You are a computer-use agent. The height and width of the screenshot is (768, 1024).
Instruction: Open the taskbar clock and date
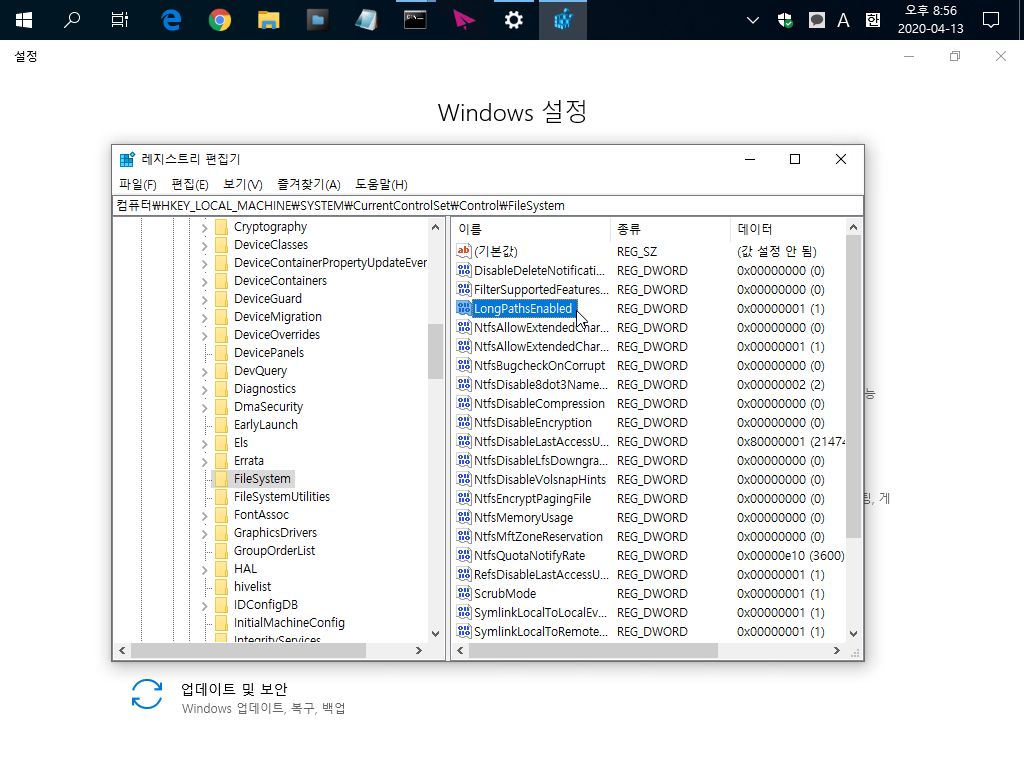tap(931, 20)
